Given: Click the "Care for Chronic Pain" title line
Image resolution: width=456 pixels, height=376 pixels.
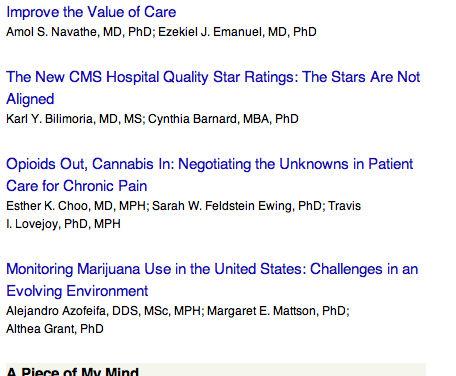Looking at the screenshot, I should [x=76, y=186].
